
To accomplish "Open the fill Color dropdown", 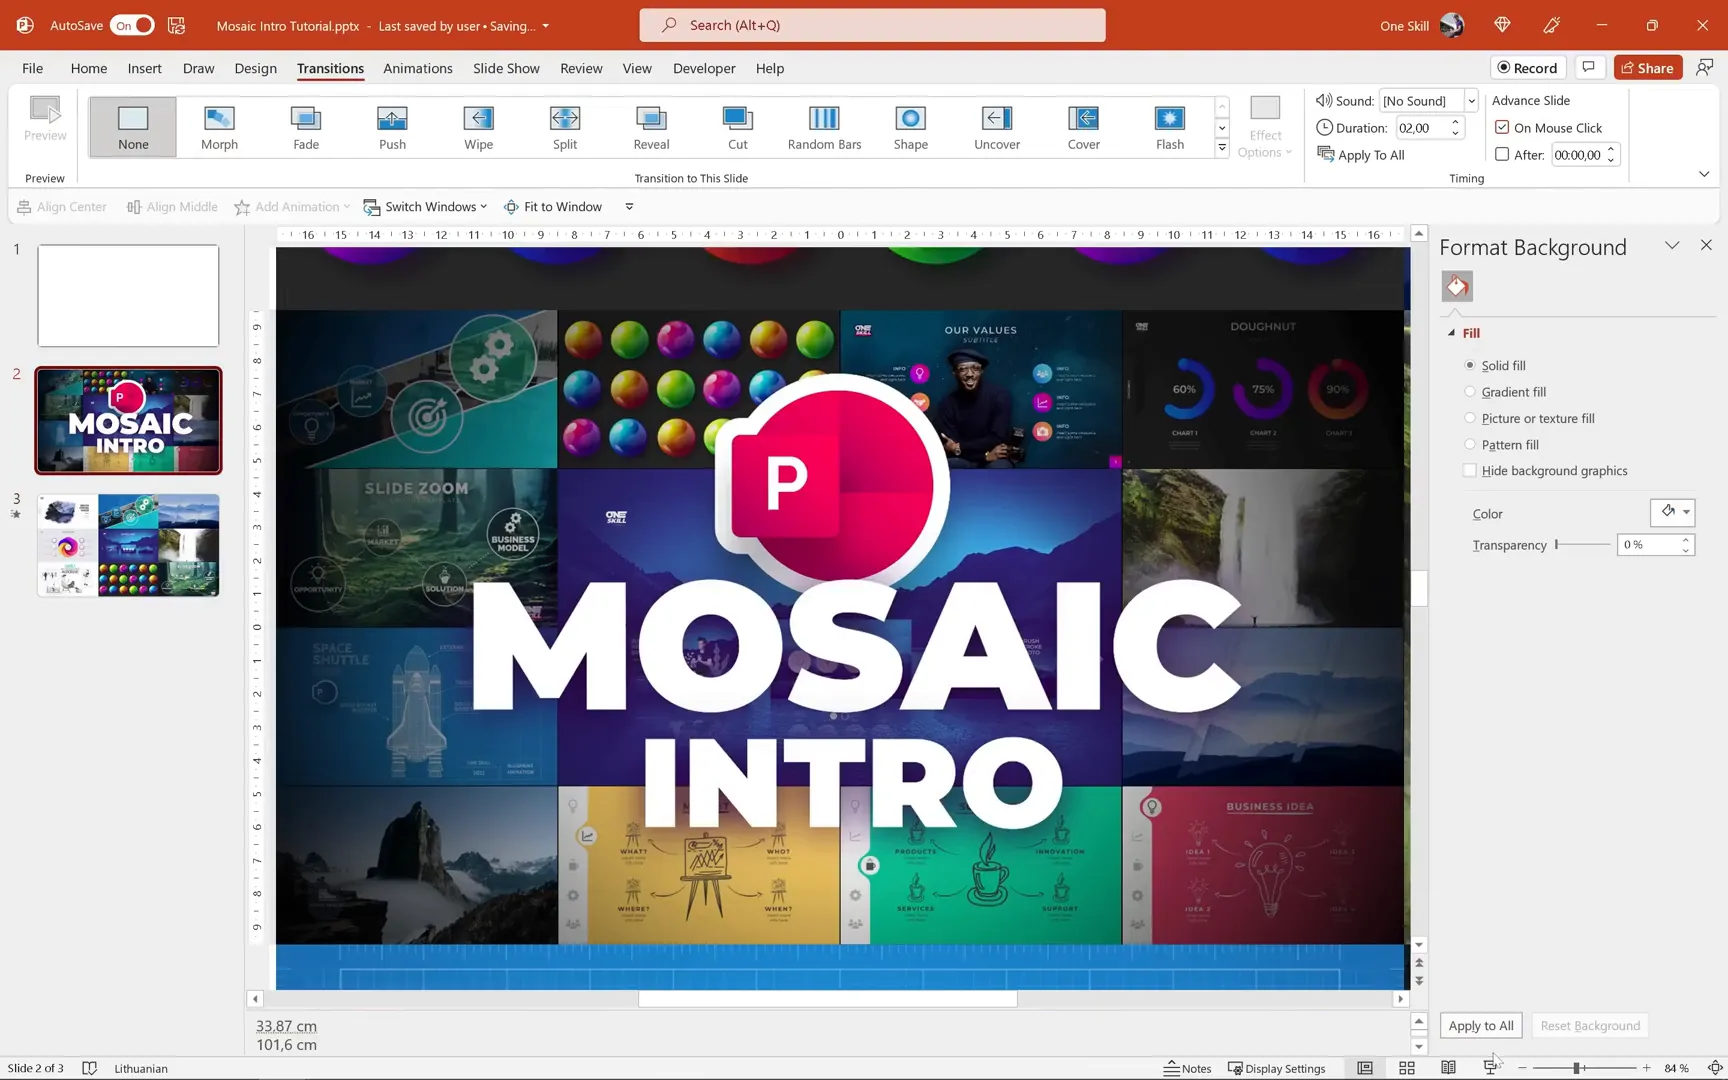I will pyautogui.click(x=1672, y=512).
